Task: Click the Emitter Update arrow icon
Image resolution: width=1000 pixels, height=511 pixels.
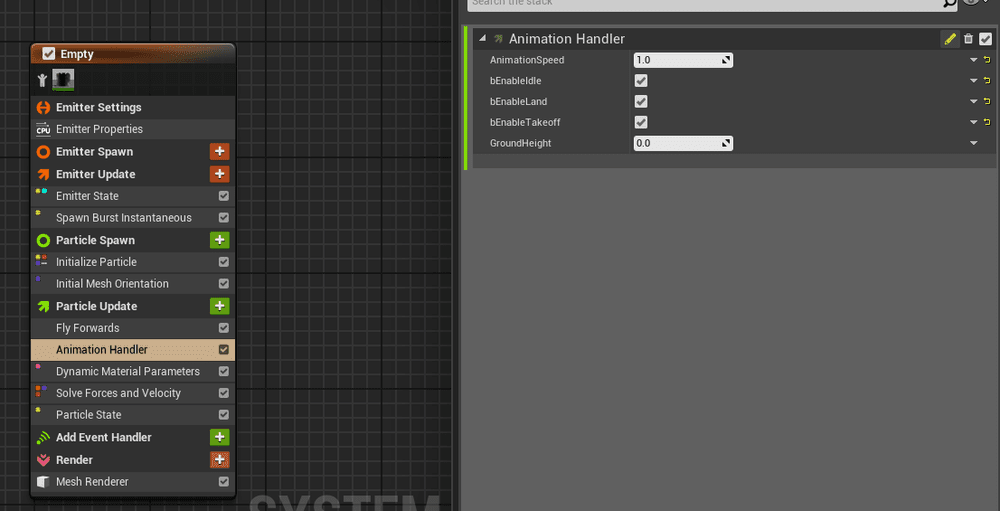Action: point(43,174)
